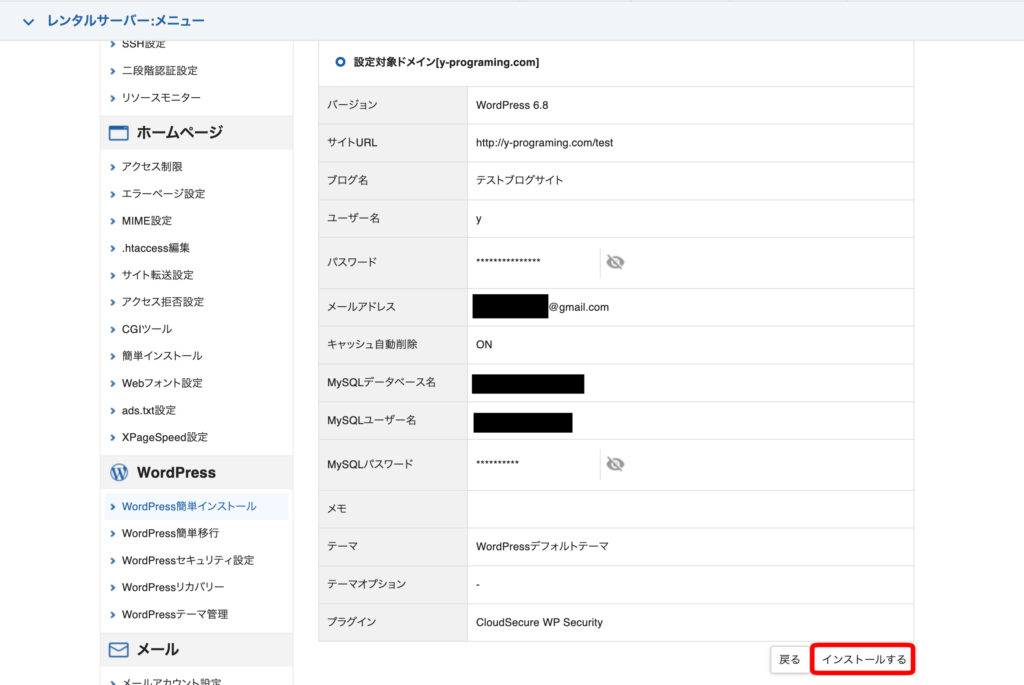The image size is (1024, 685).
Task: Click the インストールする button
Action: 863,660
